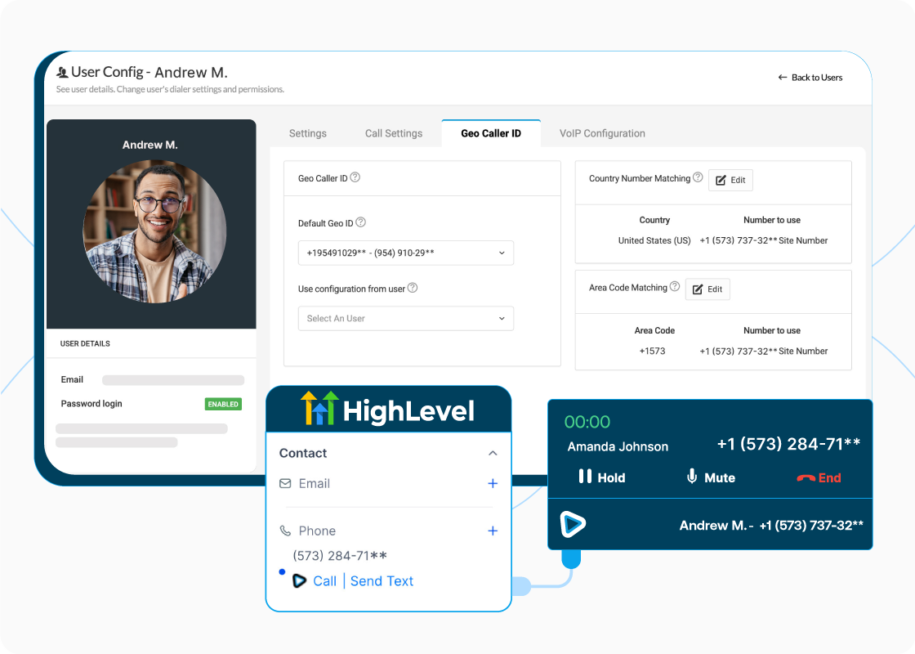Open the Default Geo ID dropdown

406,253
